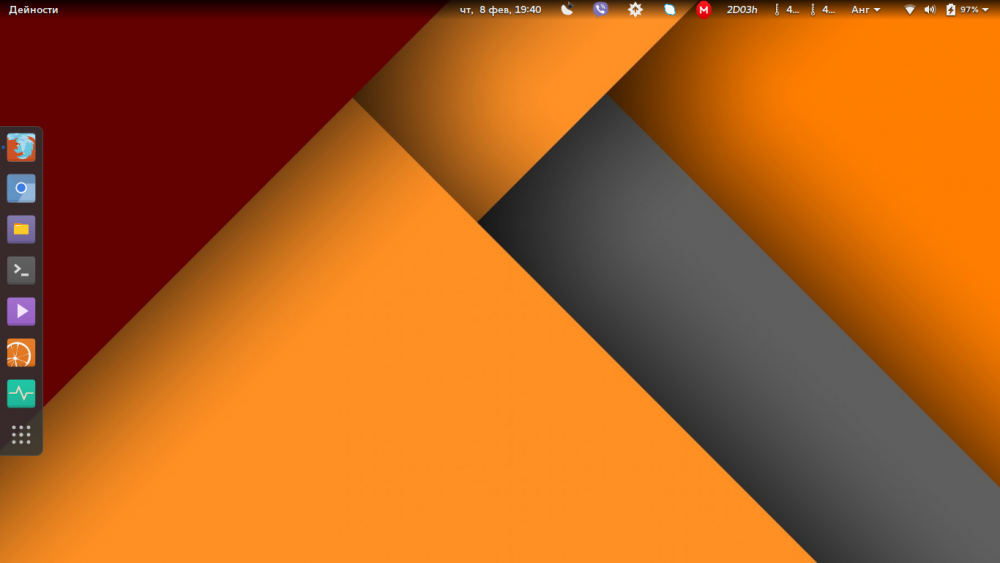Click the red MEGA tray icon
Viewport: 1000px width, 563px height.
coord(703,10)
